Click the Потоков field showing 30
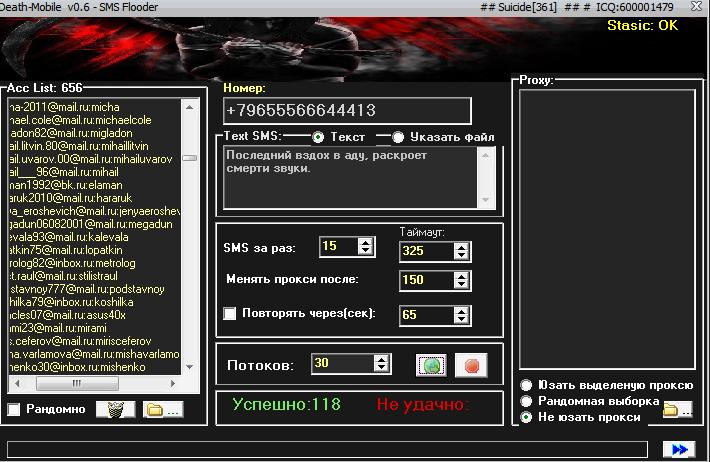710x462 pixels. click(343, 364)
